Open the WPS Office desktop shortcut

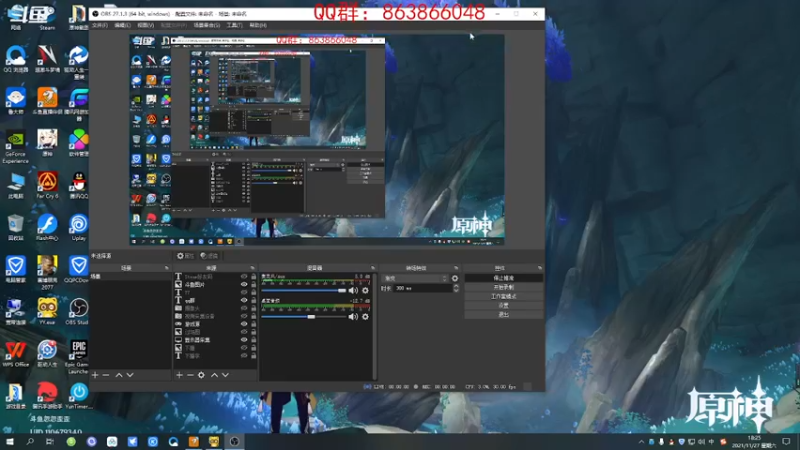click(x=15, y=354)
